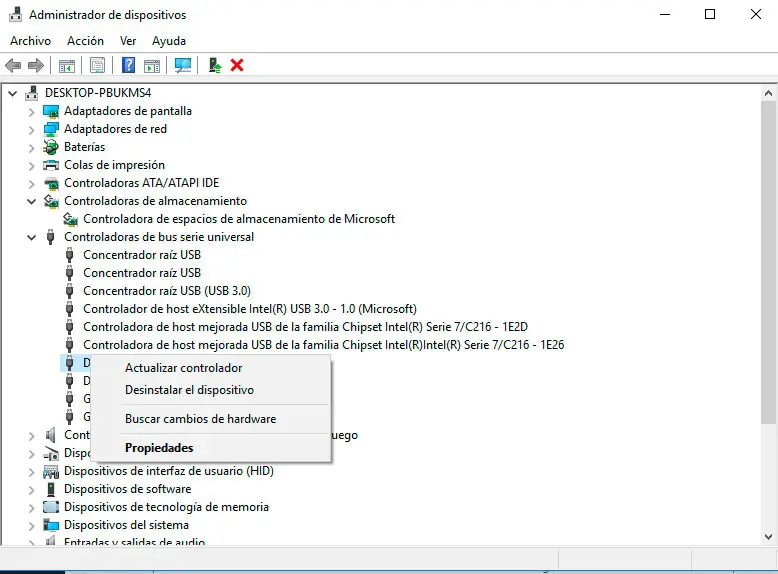Image resolution: width=778 pixels, height=574 pixels.
Task: Expand Colas de impresión
Action: (x=32, y=166)
